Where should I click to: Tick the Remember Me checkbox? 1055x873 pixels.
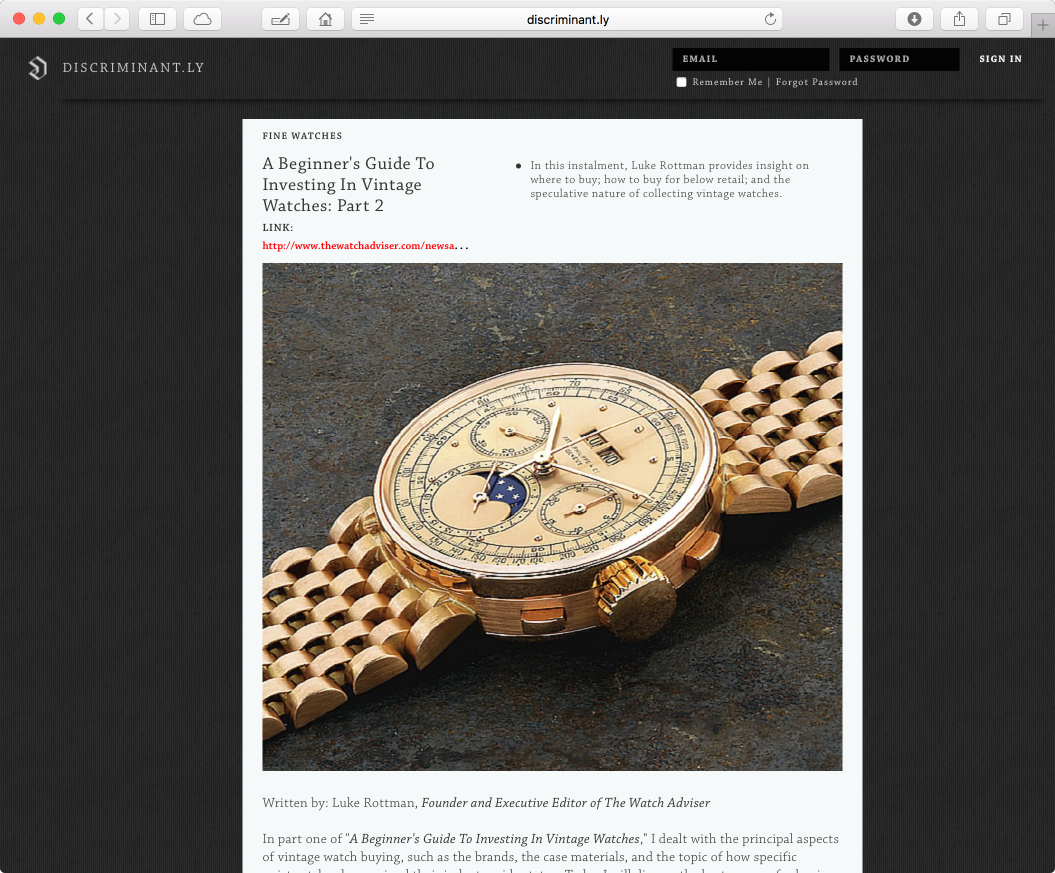click(x=682, y=82)
